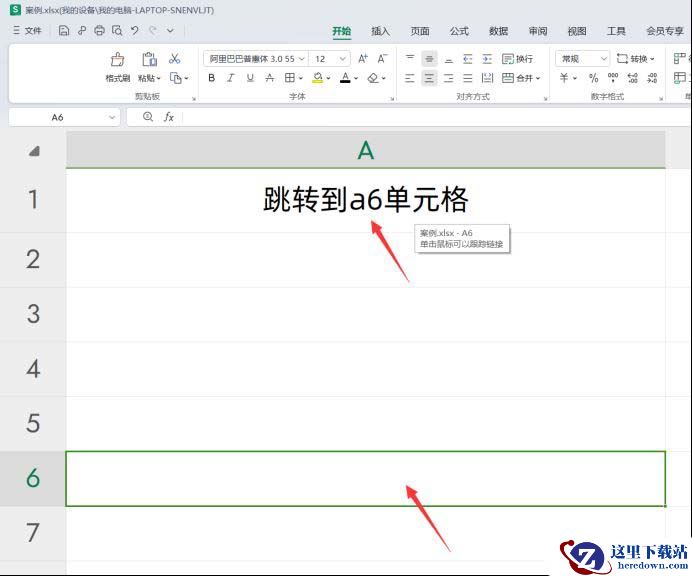
Task: Open the 公式 (Formulas) tab
Action: (x=459, y=31)
